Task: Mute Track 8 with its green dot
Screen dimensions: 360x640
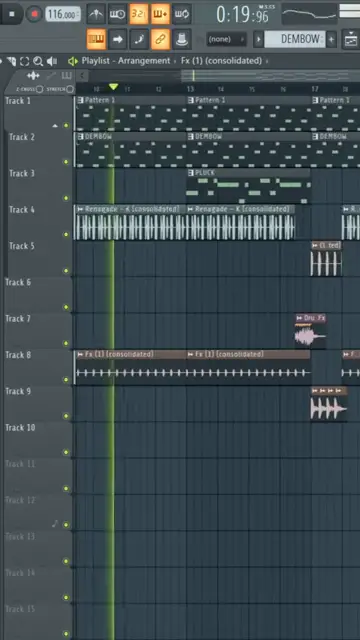Action: click(66, 380)
